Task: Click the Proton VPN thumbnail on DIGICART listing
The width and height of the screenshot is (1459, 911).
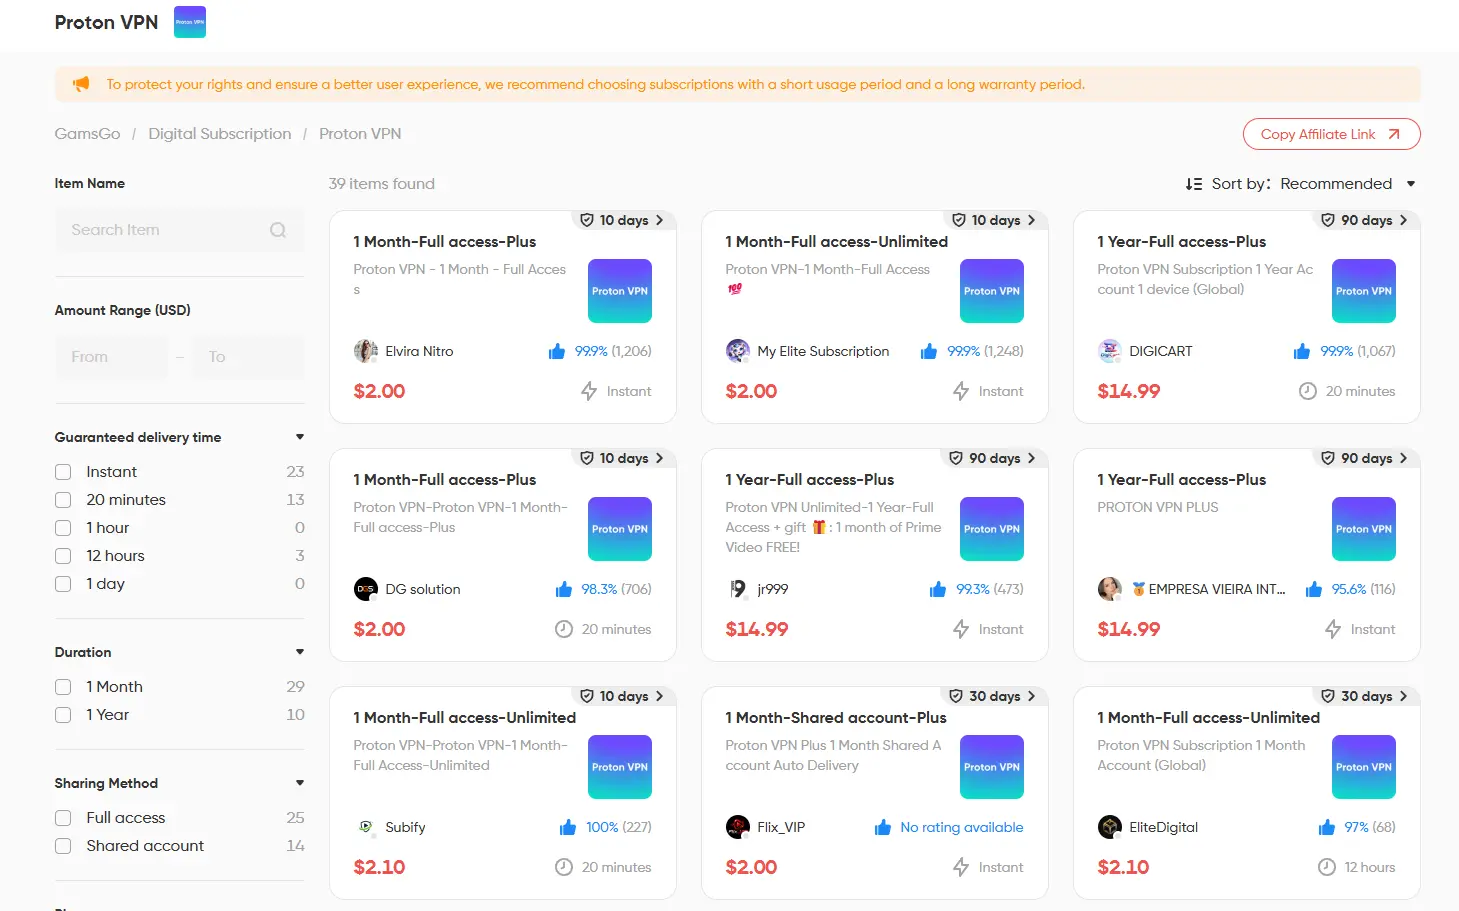Action: tap(1364, 291)
